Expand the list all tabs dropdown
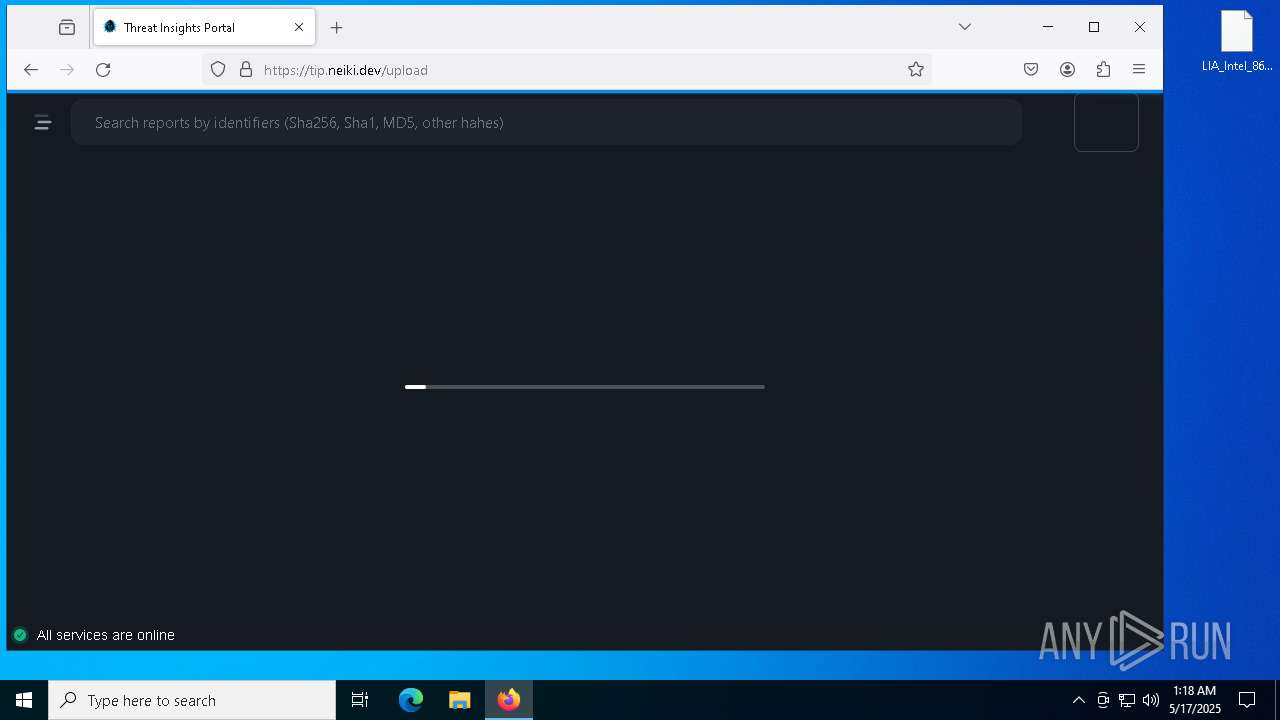1280x720 pixels. point(965,27)
